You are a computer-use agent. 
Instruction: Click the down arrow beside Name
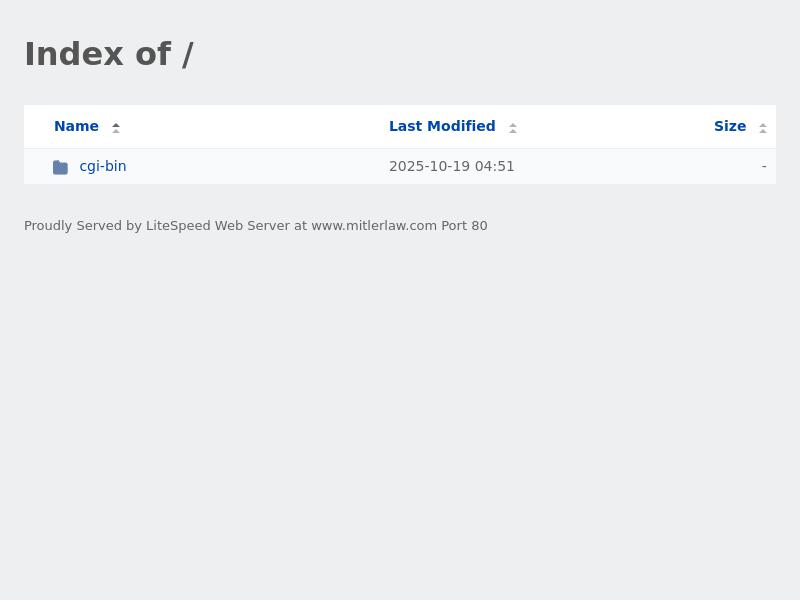[x=116, y=131]
